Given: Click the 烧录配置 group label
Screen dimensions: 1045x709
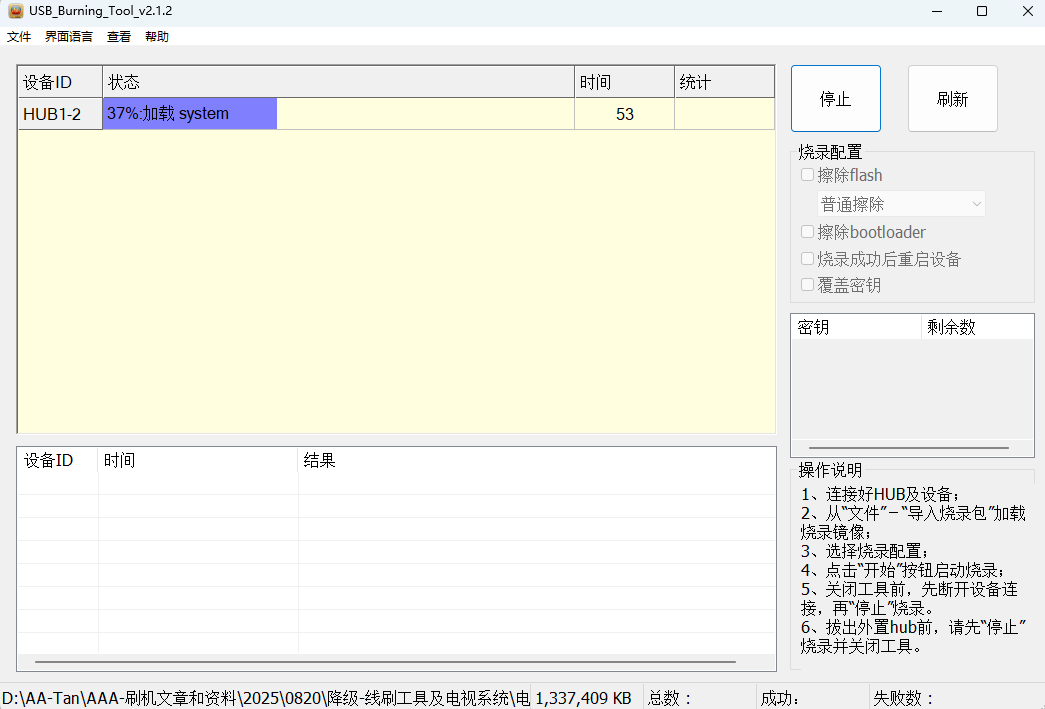Looking at the screenshot, I should point(830,152).
